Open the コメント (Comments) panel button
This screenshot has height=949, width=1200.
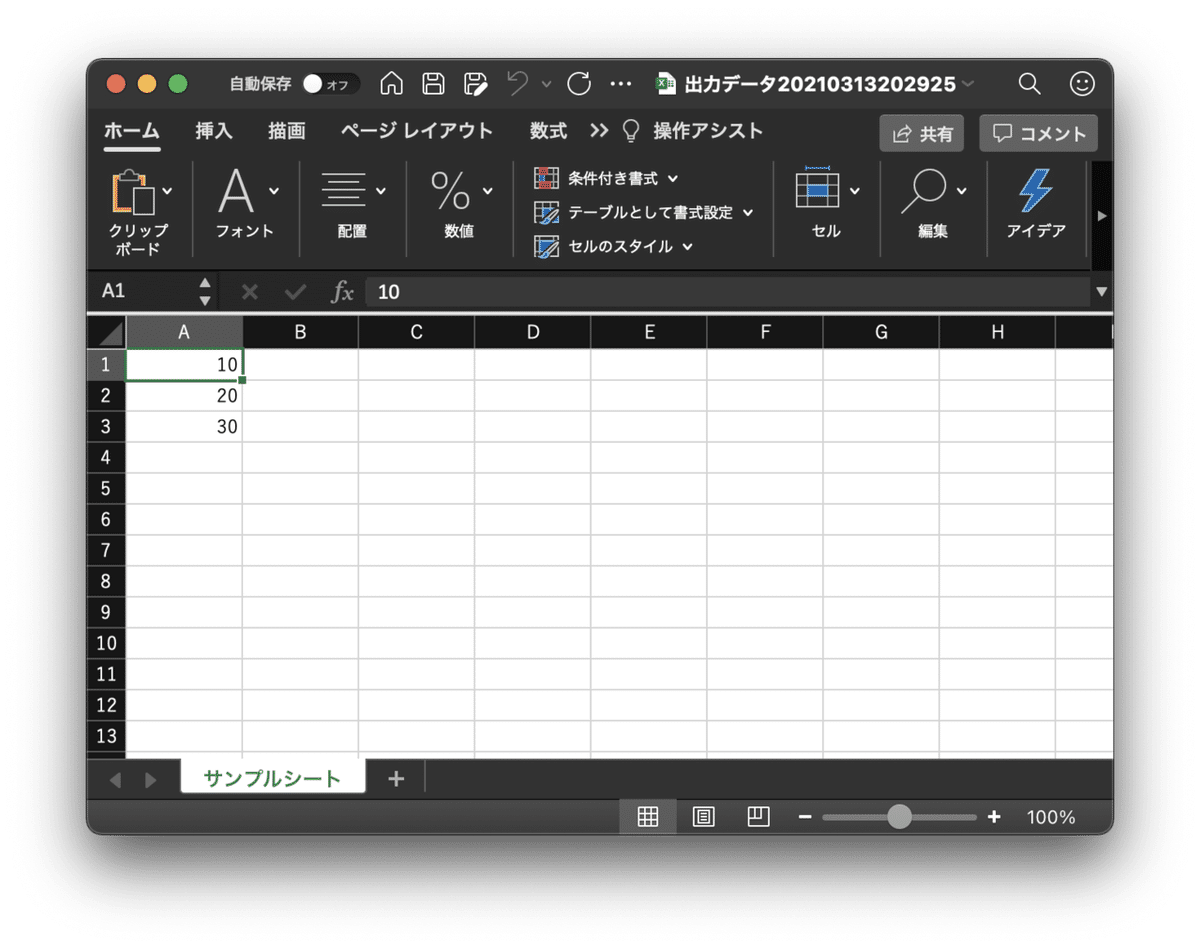click(x=1037, y=133)
